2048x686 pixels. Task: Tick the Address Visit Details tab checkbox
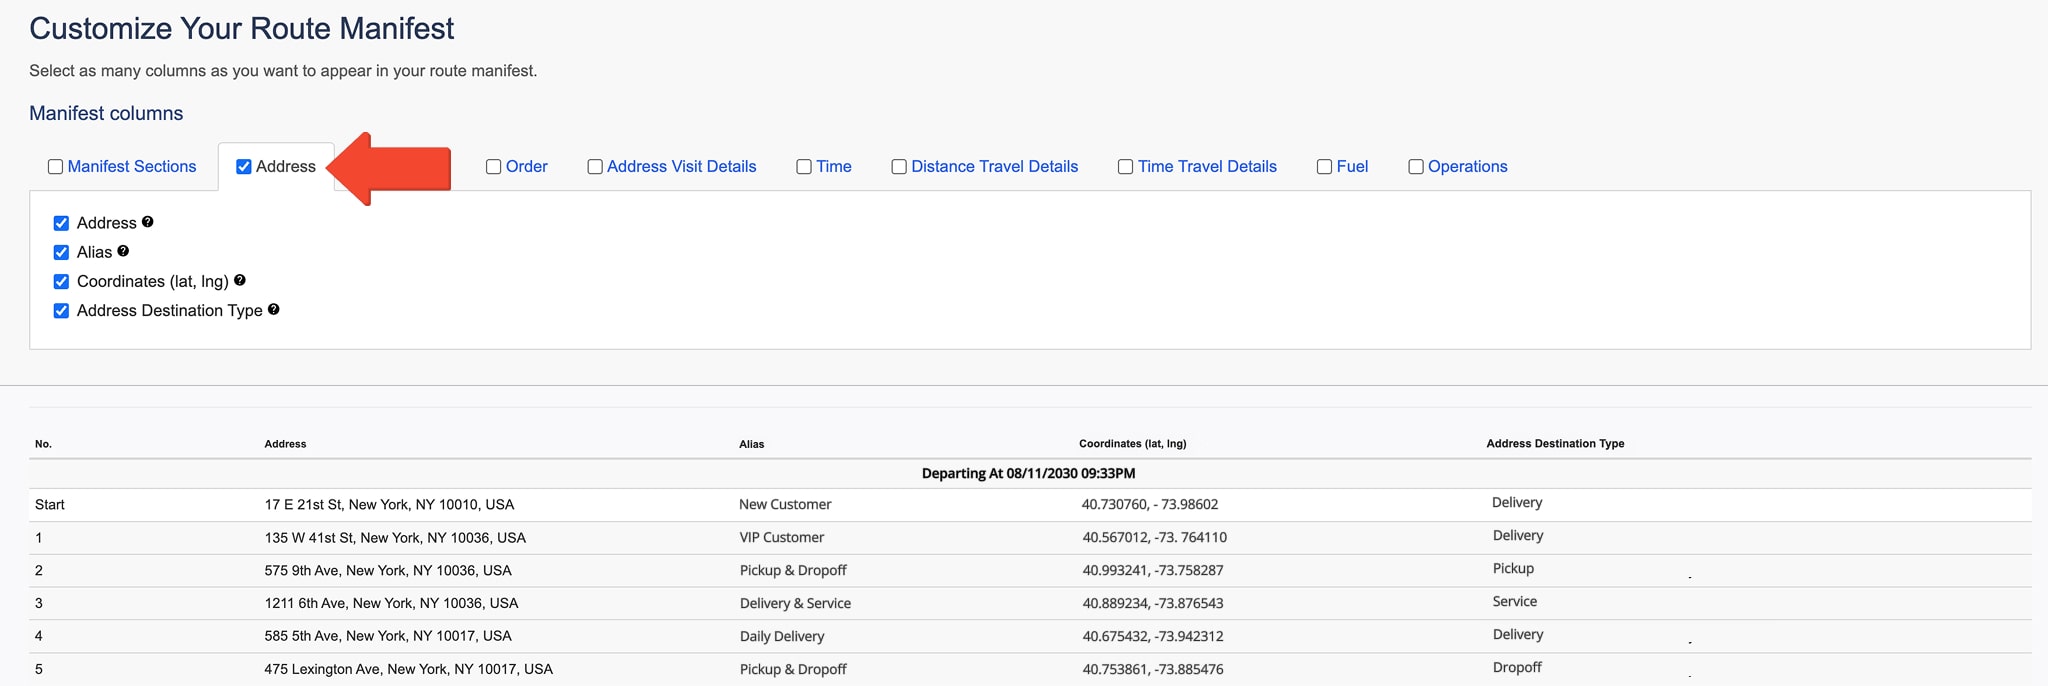595,167
